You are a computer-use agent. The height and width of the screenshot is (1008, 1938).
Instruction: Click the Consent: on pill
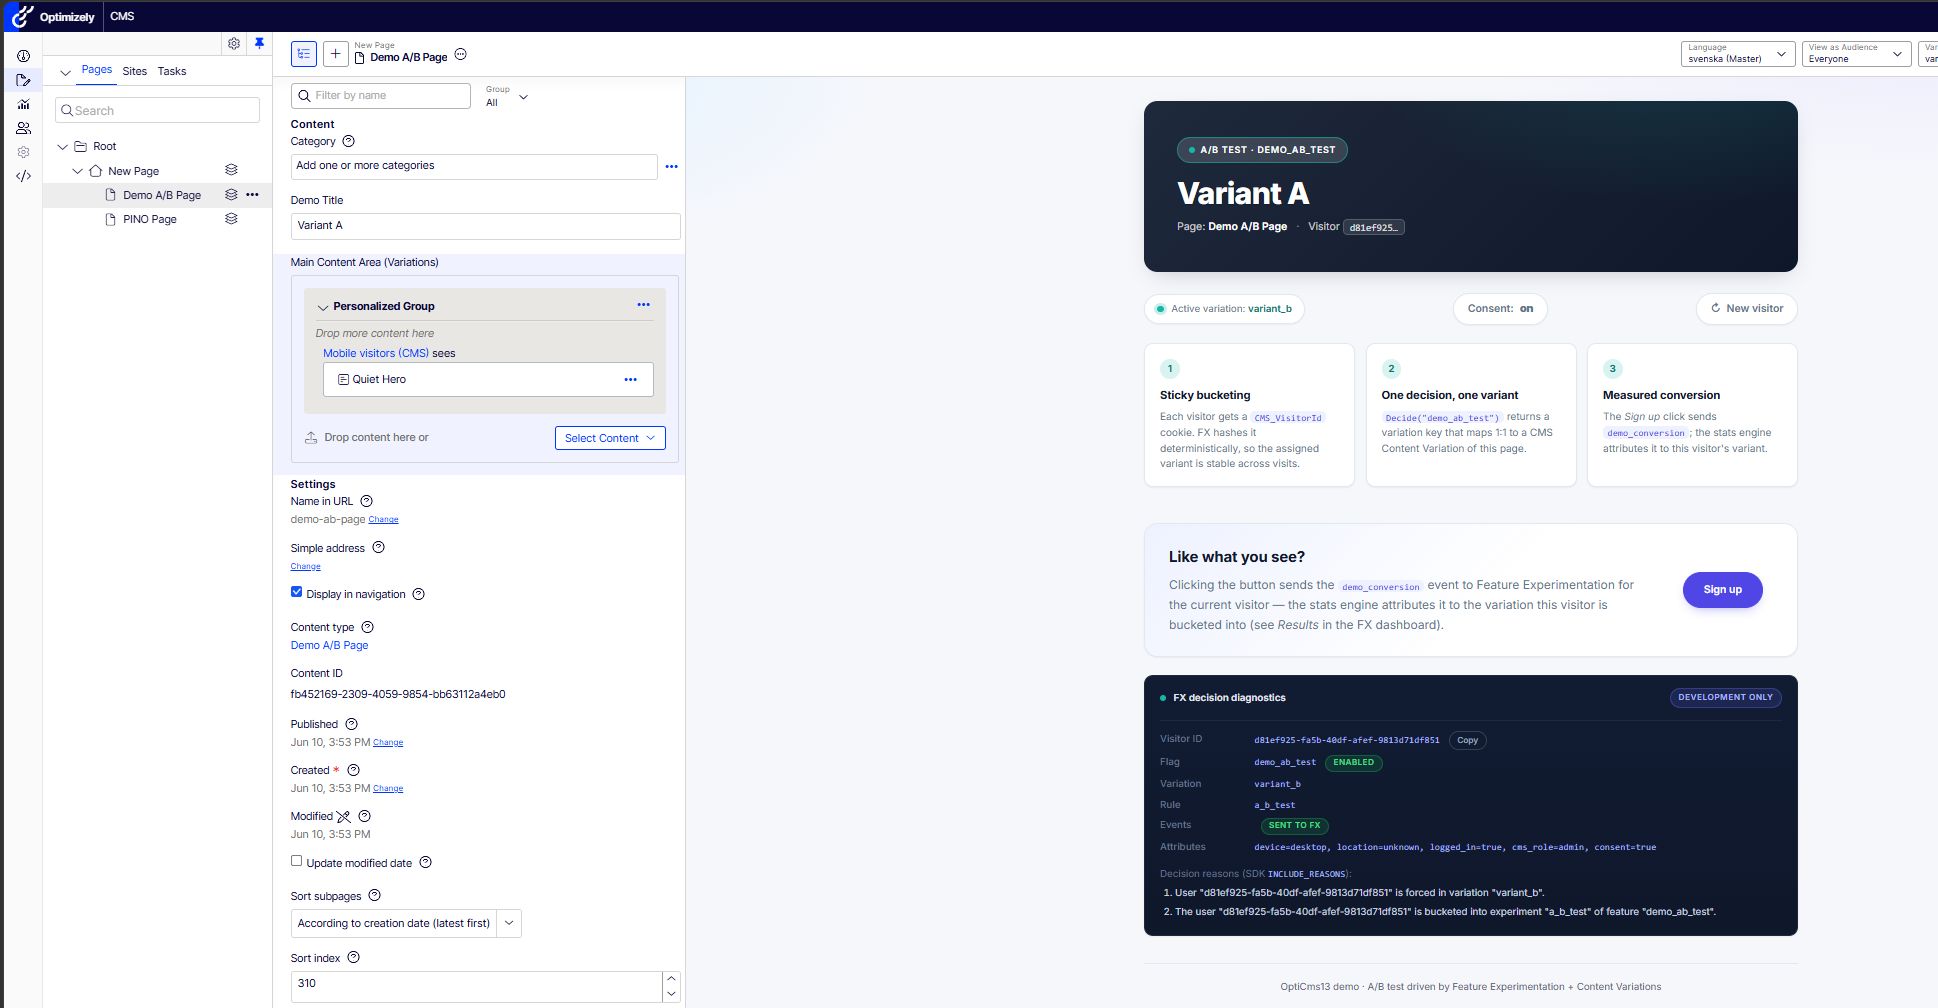[1500, 308]
